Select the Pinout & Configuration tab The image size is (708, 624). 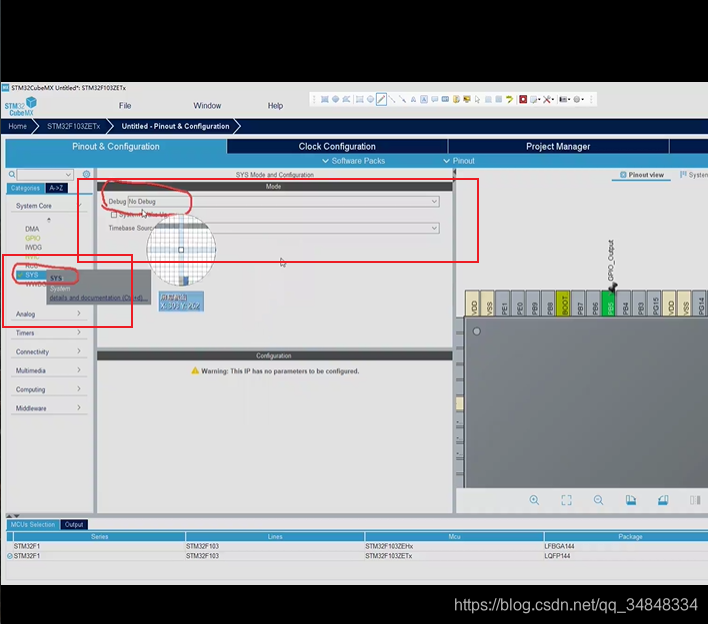point(116,146)
